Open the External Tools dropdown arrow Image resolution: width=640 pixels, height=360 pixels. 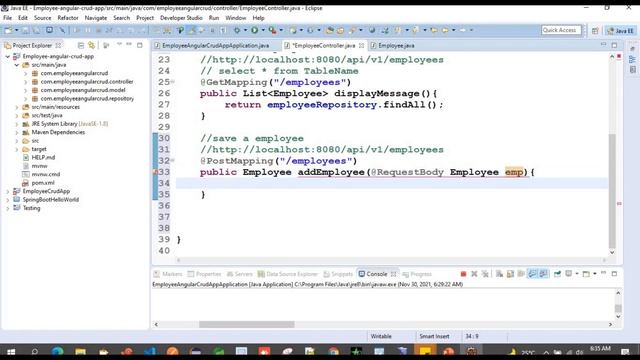click(281, 30)
